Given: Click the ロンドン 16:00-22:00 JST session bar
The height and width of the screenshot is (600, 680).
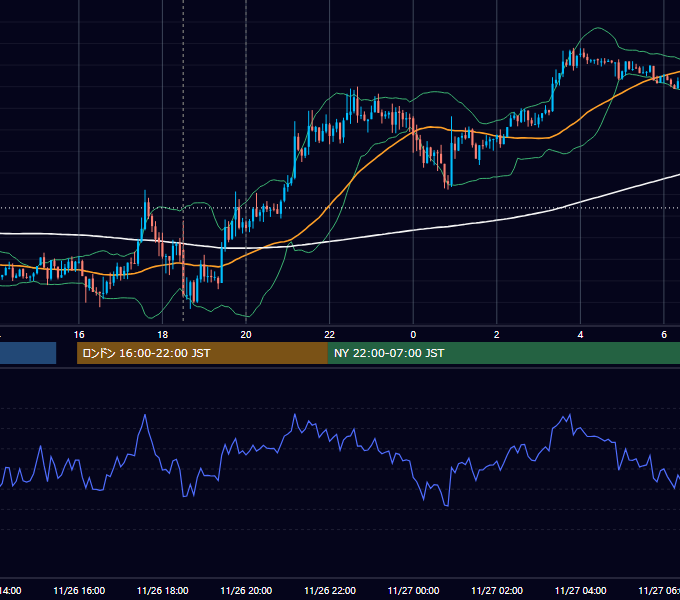Looking at the screenshot, I should [202, 353].
